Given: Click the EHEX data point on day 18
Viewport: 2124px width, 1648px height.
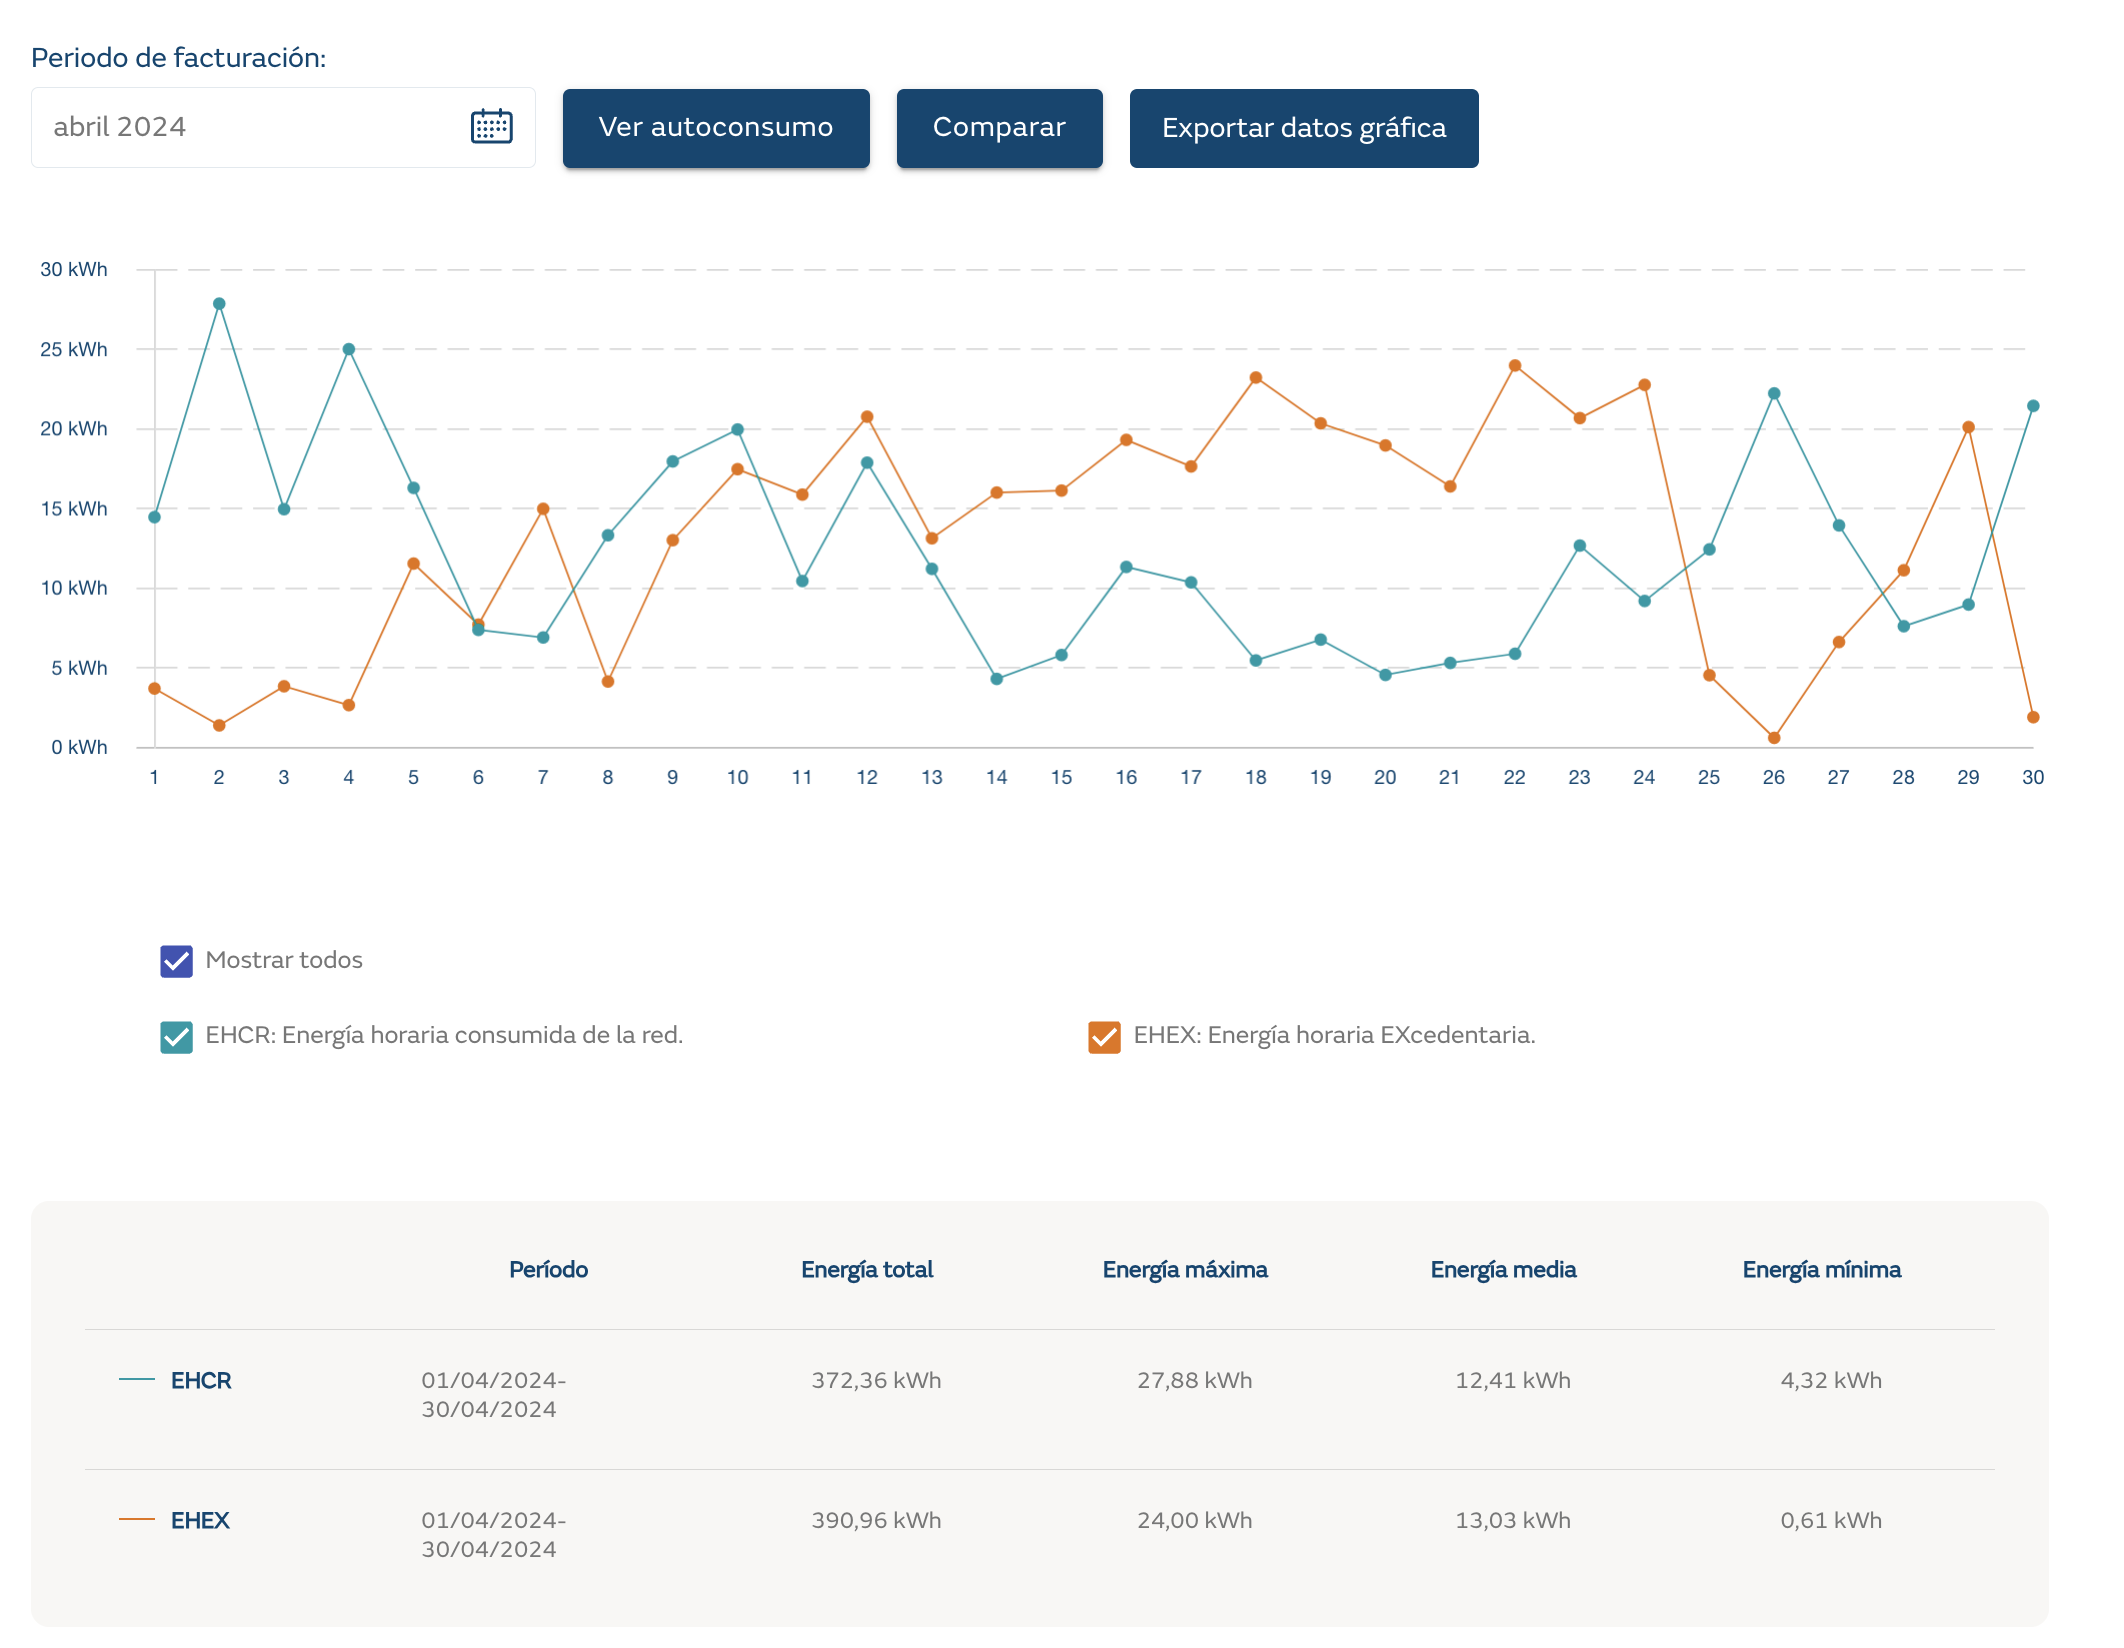Looking at the screenshot, I should pos(1256,378).
